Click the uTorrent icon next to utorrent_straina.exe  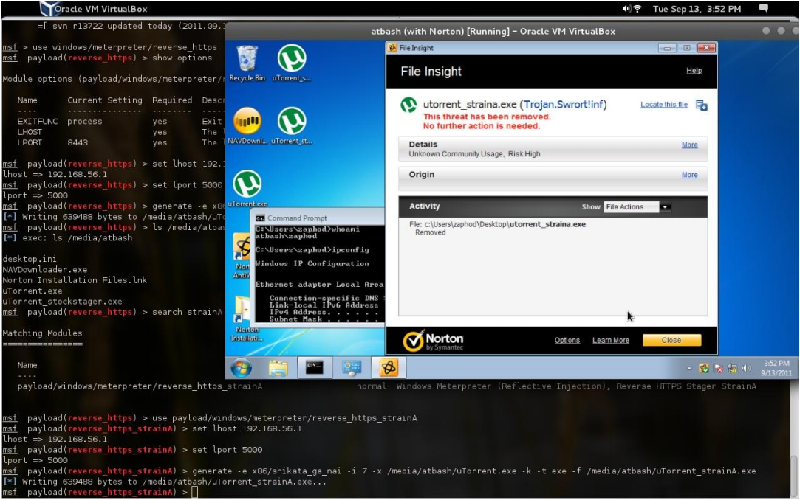coord(408,105)
